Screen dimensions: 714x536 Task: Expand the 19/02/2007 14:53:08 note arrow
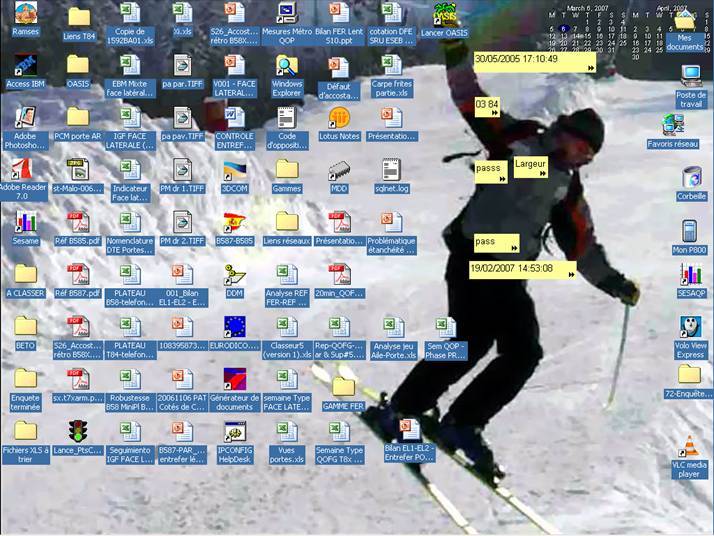tap(571, 278)
